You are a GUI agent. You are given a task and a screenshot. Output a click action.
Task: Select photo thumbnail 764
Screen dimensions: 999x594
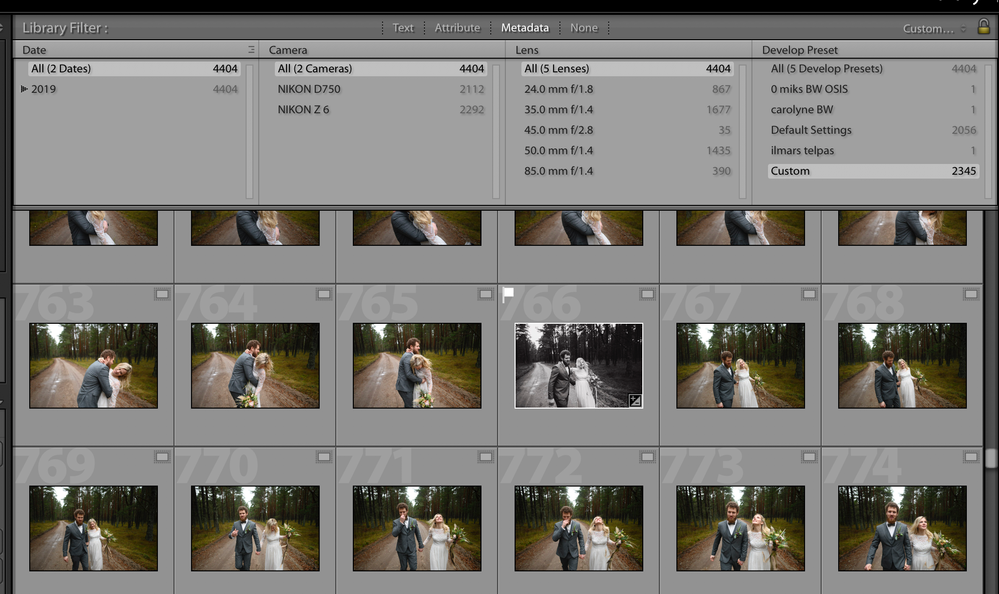click(x=255, y=365)
